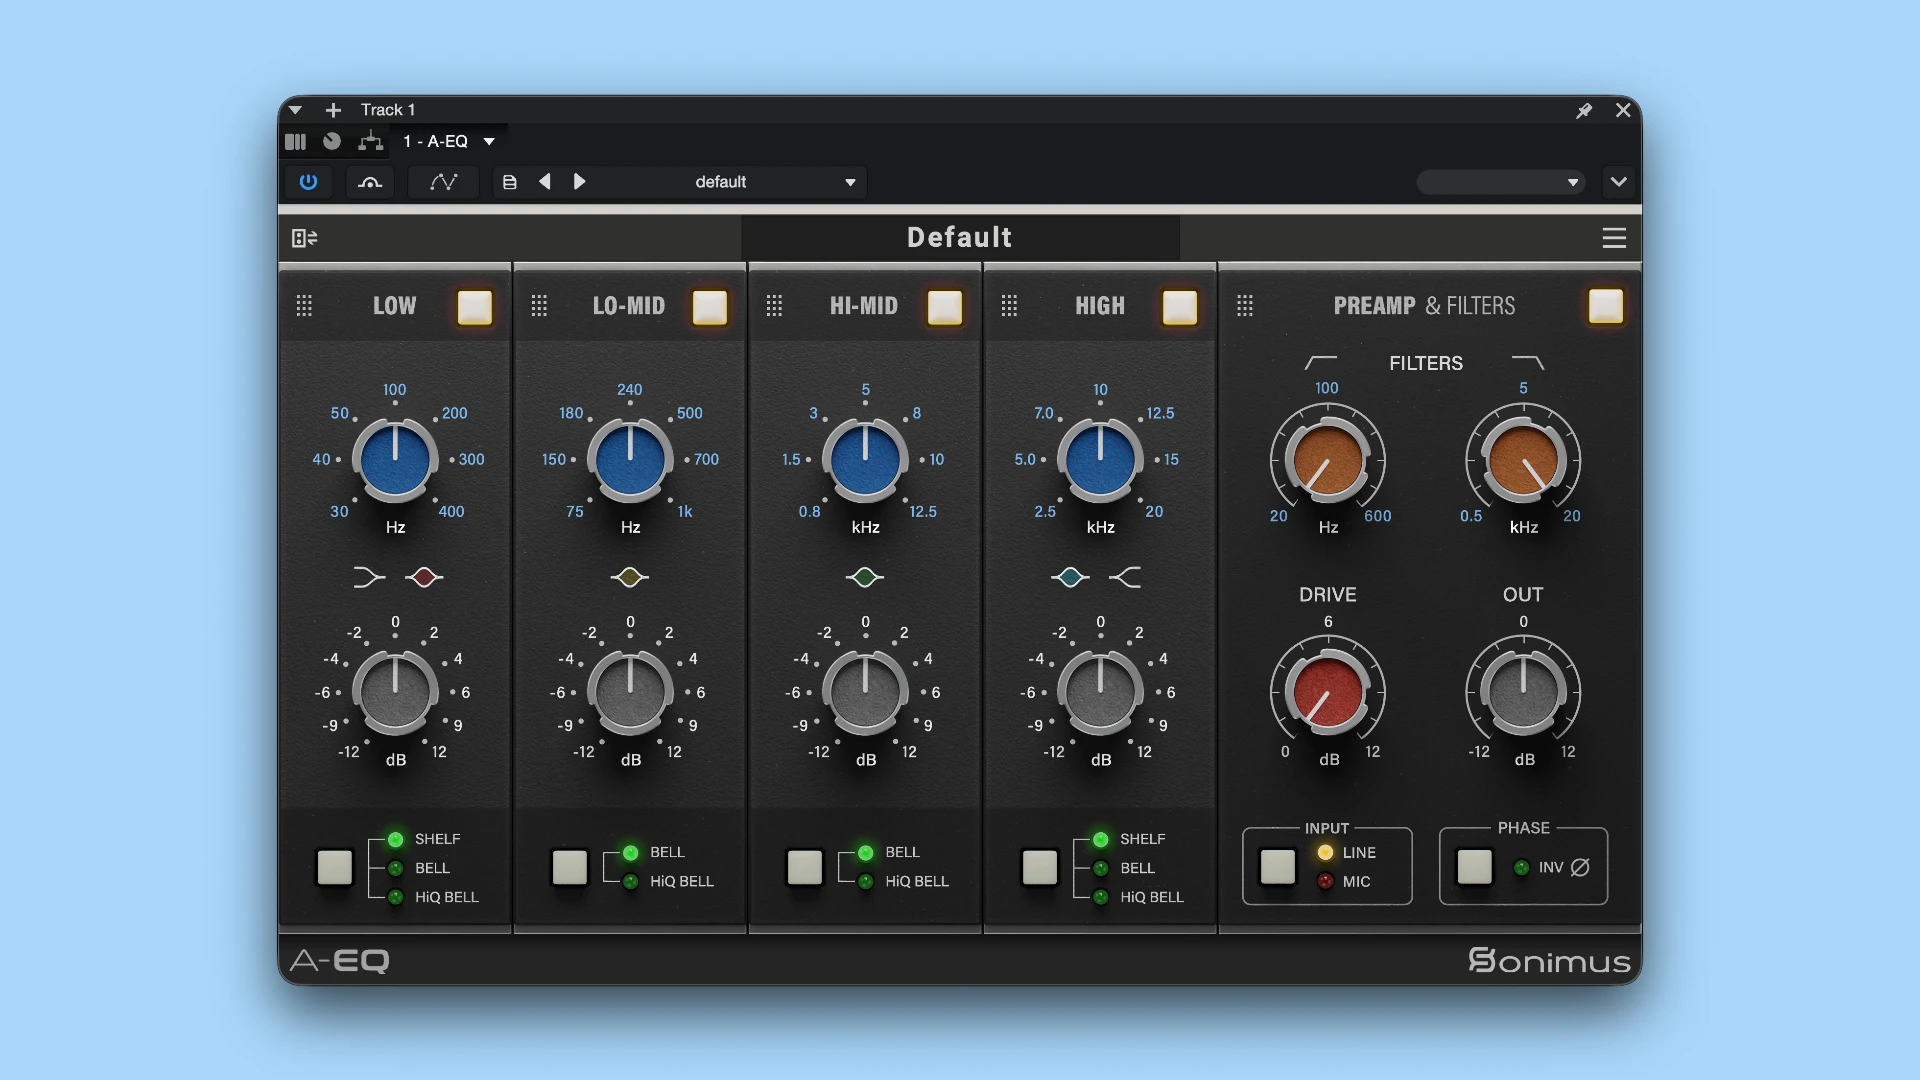
Task: Click the LOW band mode selector button
Action: click(335, 867)
